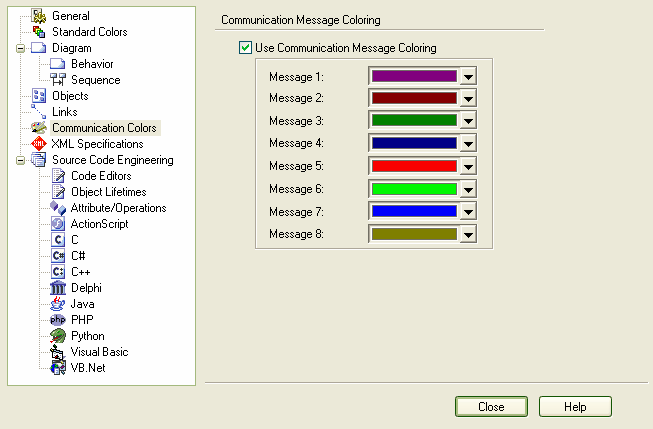Select highlighted Communication Colors label
Viewport: 653px width, 429px height.
point(104,128)
